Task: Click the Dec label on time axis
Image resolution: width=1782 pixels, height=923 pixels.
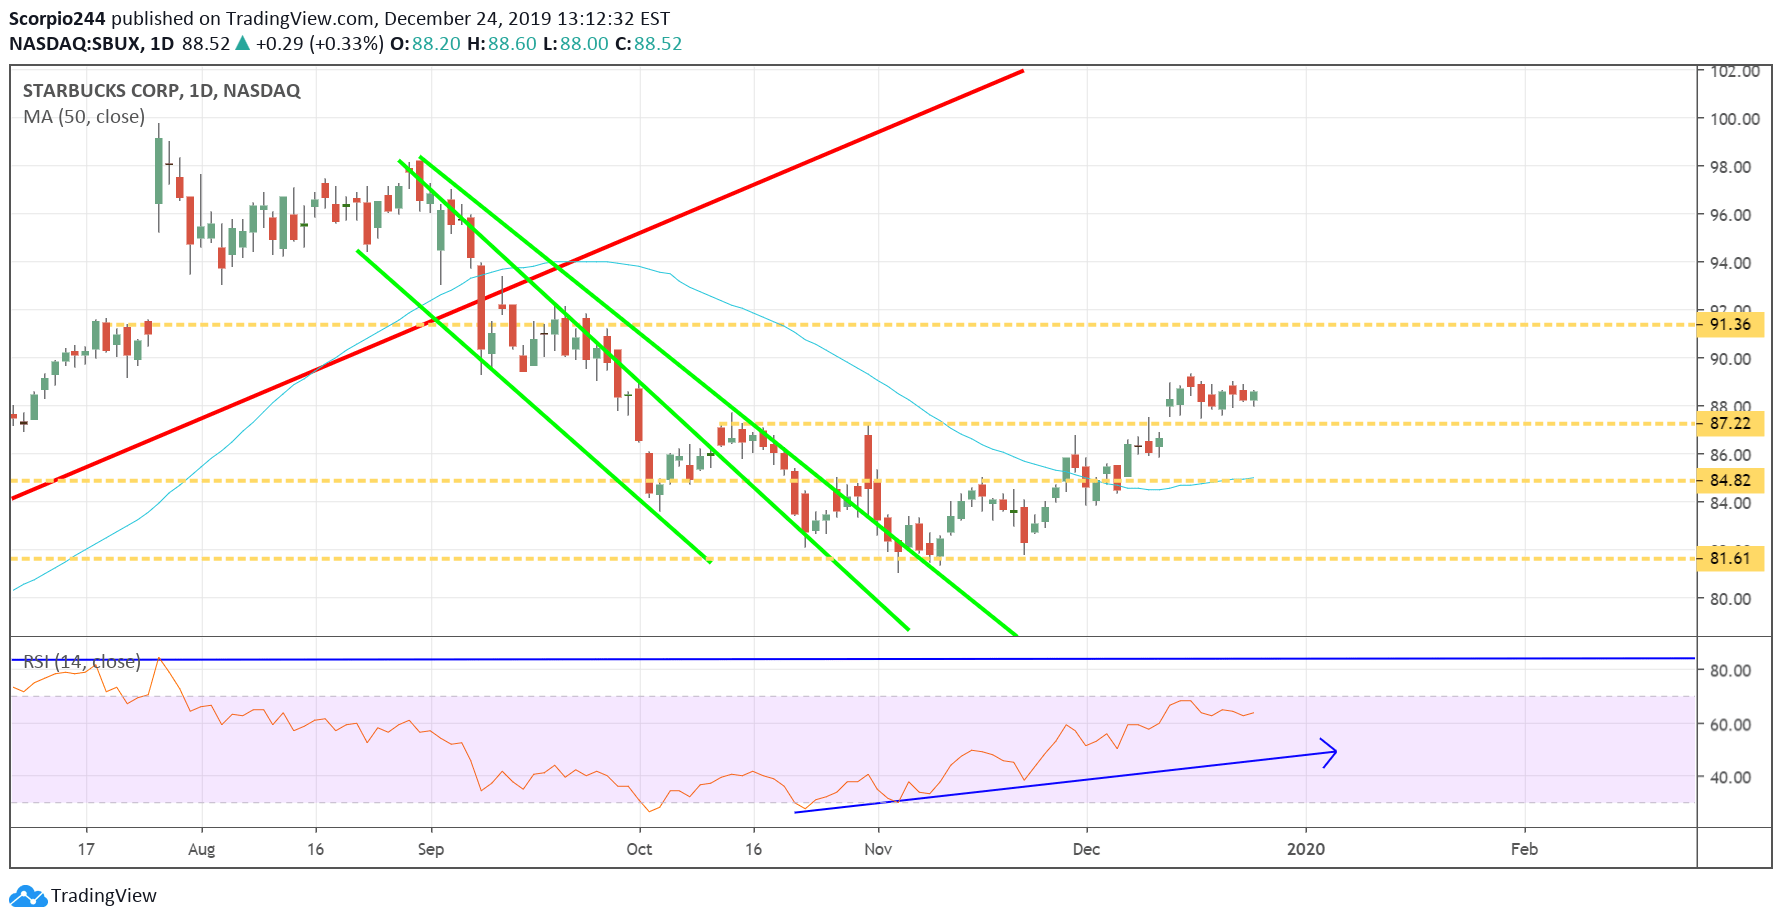Action: [1086, 849]
